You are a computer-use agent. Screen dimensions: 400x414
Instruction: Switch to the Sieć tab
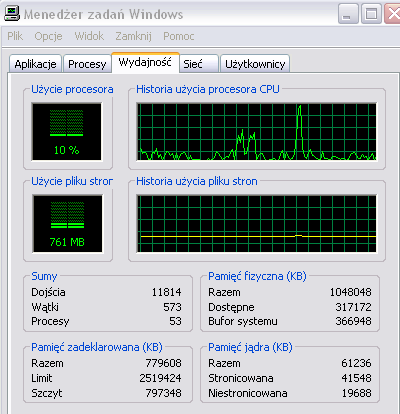pos(199,64)
